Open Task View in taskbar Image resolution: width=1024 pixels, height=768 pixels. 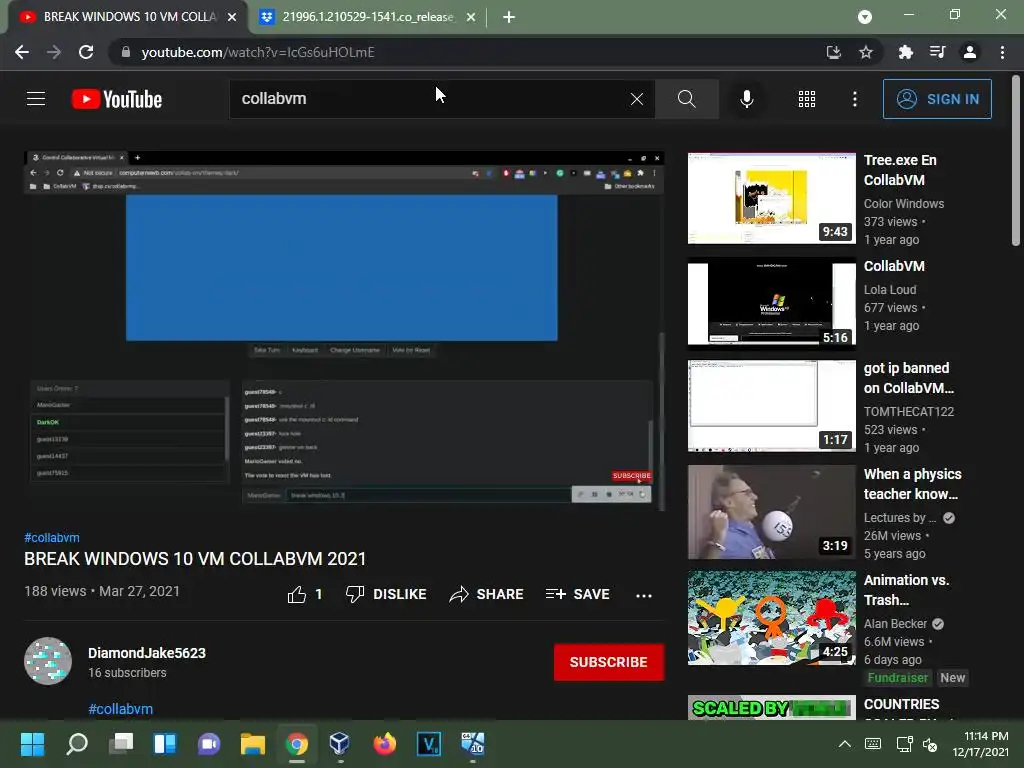click(x=121, y=744)
